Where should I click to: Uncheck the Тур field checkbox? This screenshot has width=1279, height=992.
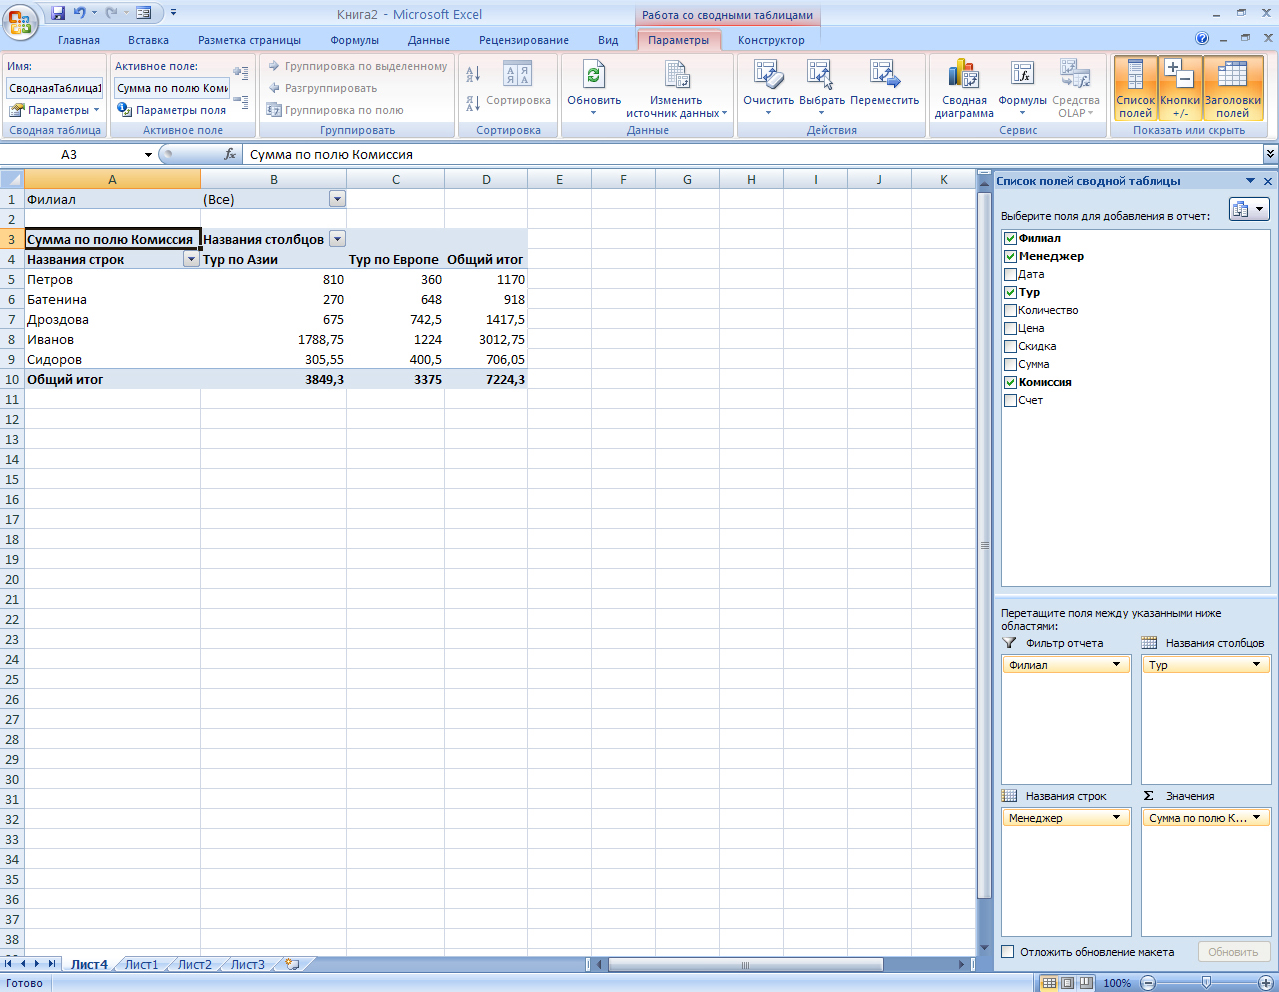(1010, 292)
